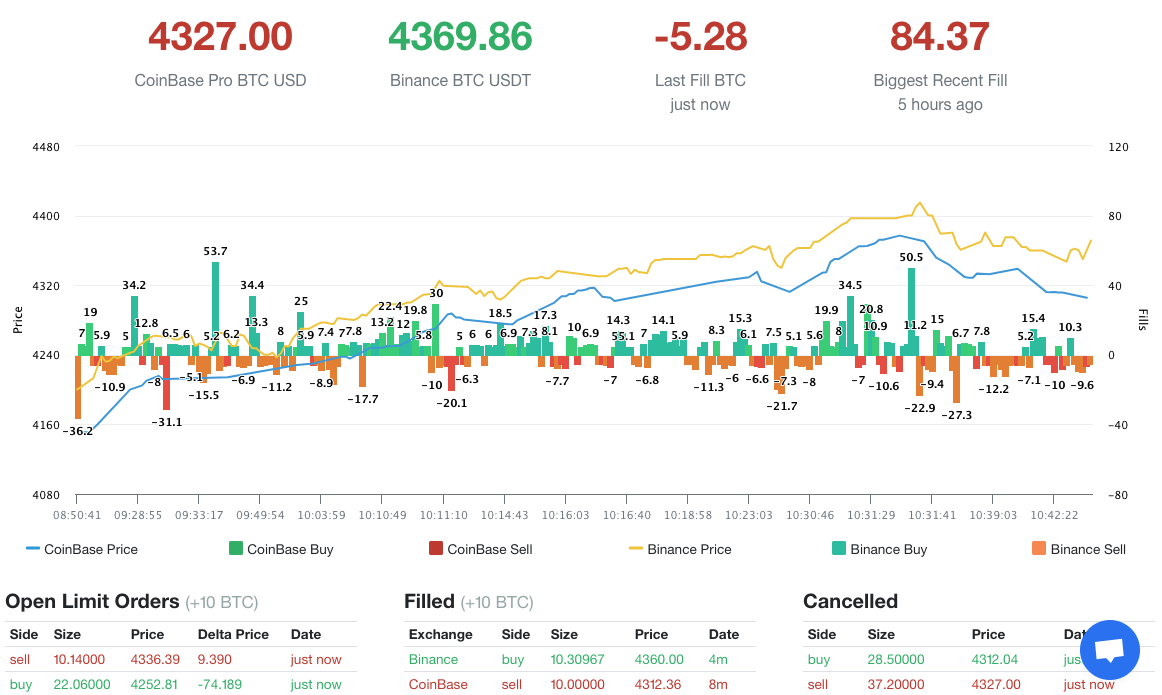Viewport: 1162px width, 695px height.
Task: Click Binance in the Filled table
Action: [x=433, y=659]
